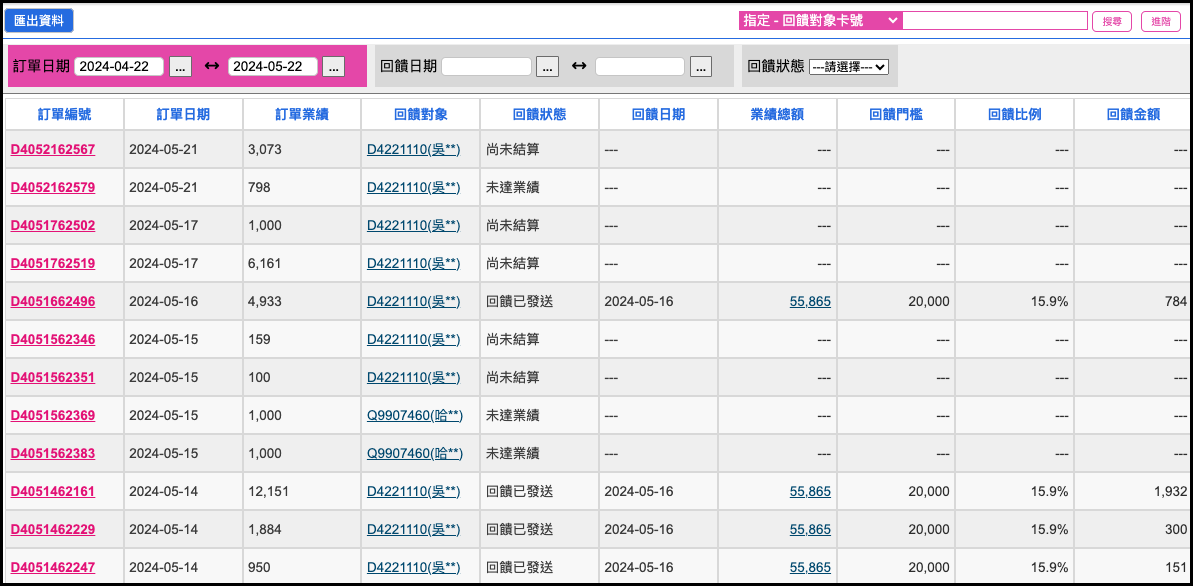
Task: Open order D4051662496
Action: pos(52,301)
